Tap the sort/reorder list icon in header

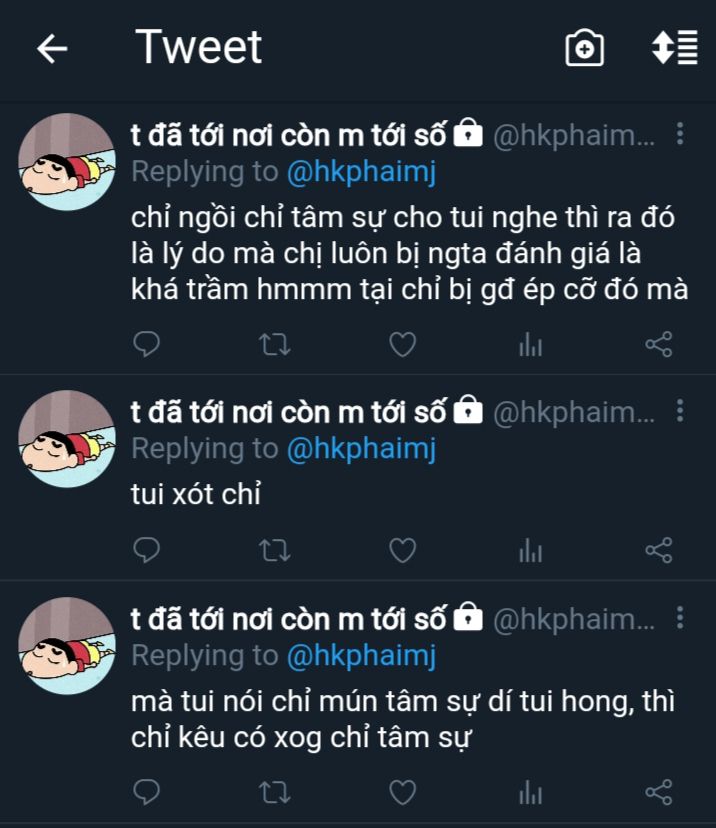675,48
